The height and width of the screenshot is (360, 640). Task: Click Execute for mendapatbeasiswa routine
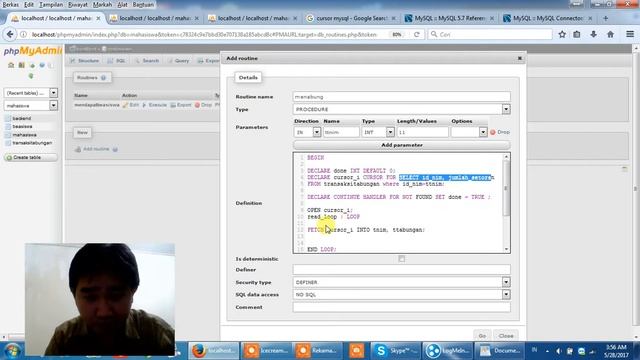tap(154, 105)
